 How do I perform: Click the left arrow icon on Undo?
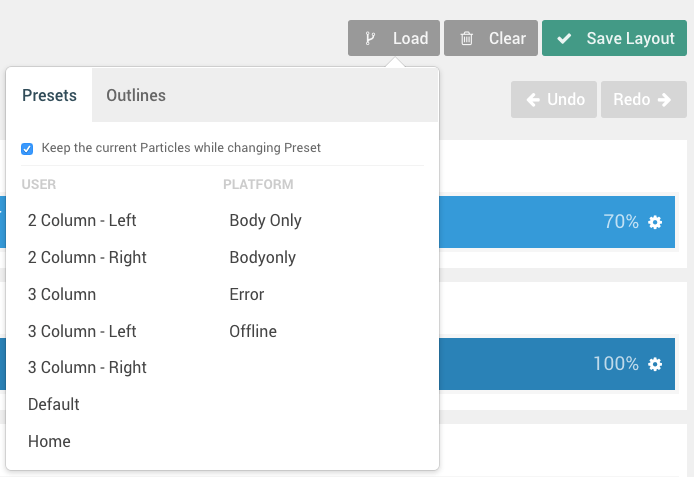(x=532, y=100)
